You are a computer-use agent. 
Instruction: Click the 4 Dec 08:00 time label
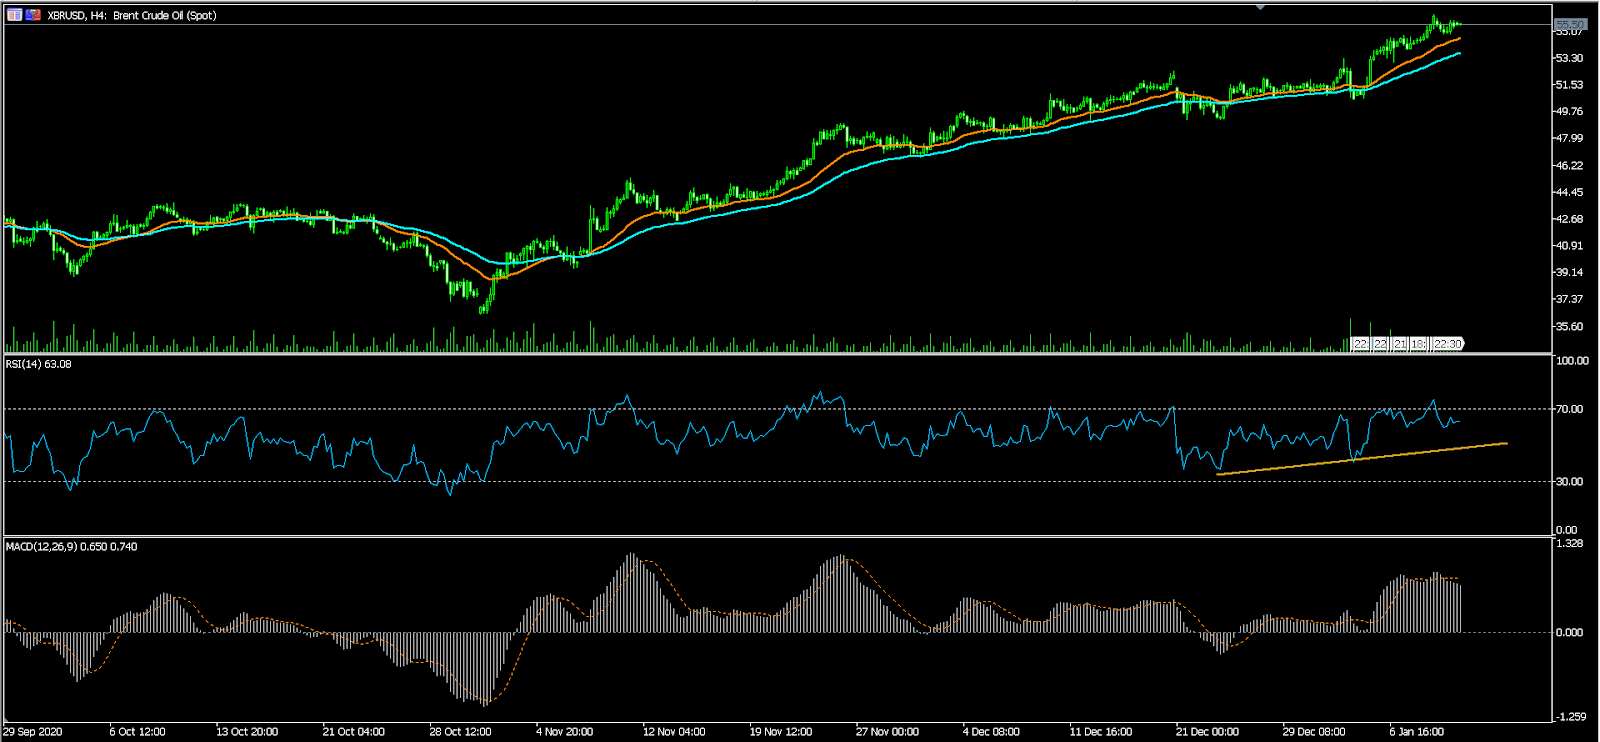(992, 732)
